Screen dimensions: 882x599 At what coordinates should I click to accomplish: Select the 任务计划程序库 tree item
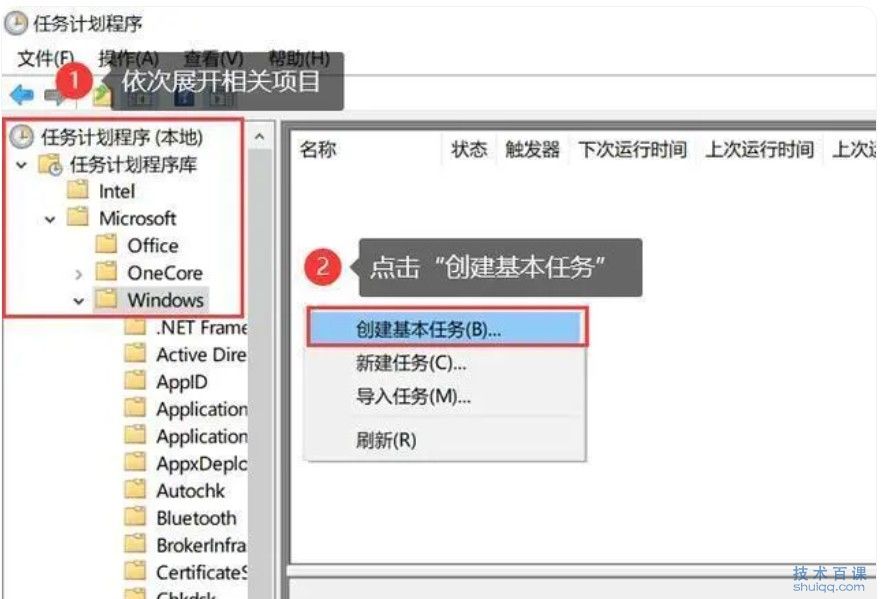pos(133,165)
